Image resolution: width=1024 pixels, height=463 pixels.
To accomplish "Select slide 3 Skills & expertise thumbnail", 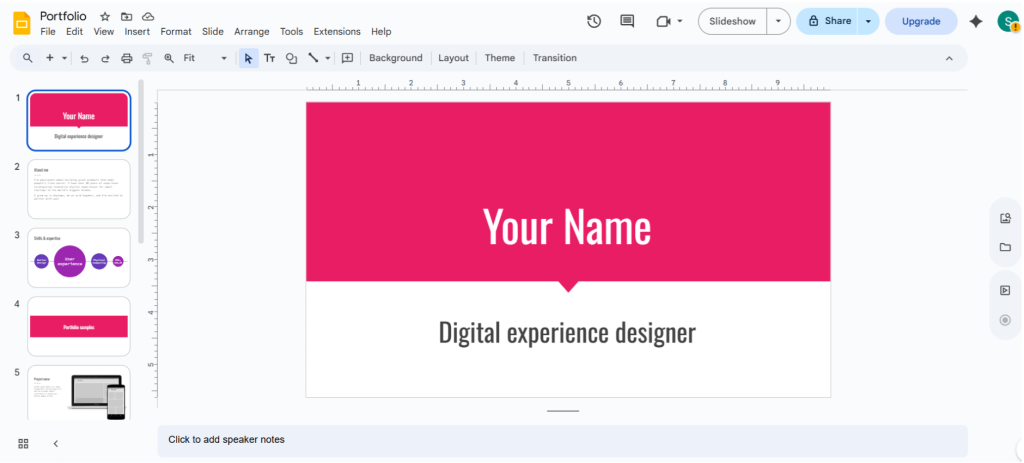I will (x=78, y=258).
